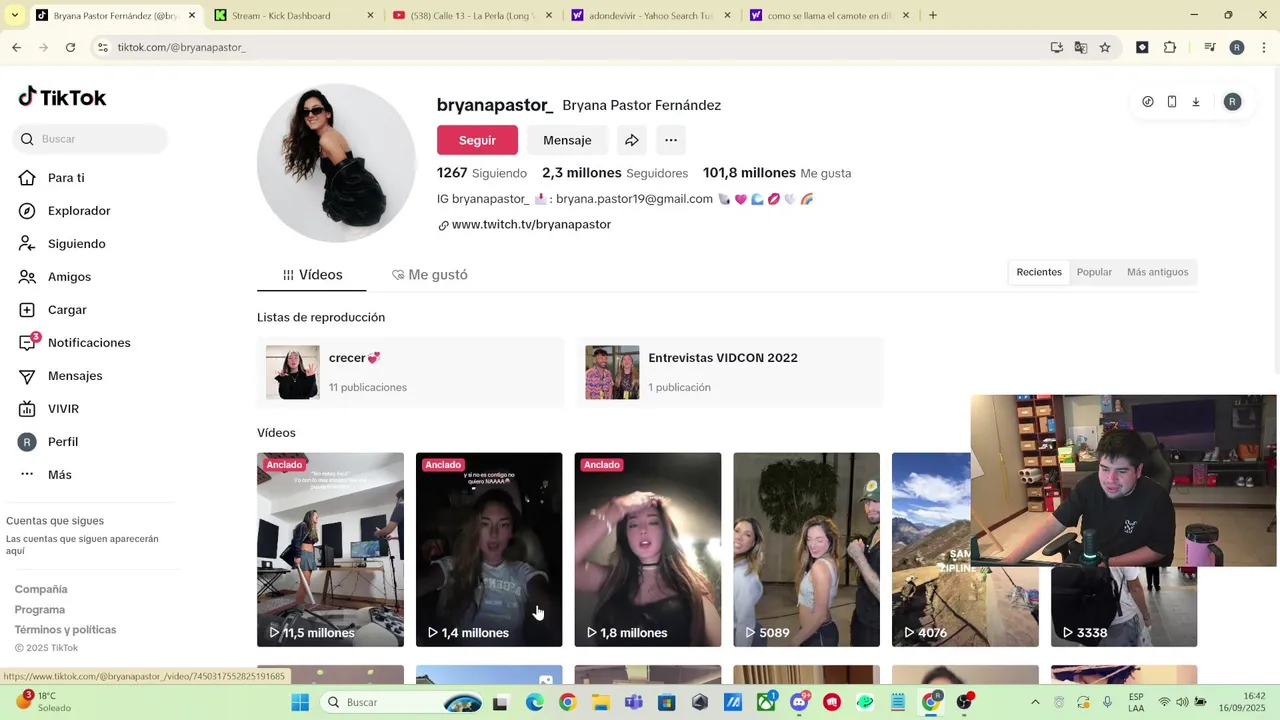Open the browser extensions puzzle icon
Viewport: 1280px width, 720px height.
tap(1170, 47)
